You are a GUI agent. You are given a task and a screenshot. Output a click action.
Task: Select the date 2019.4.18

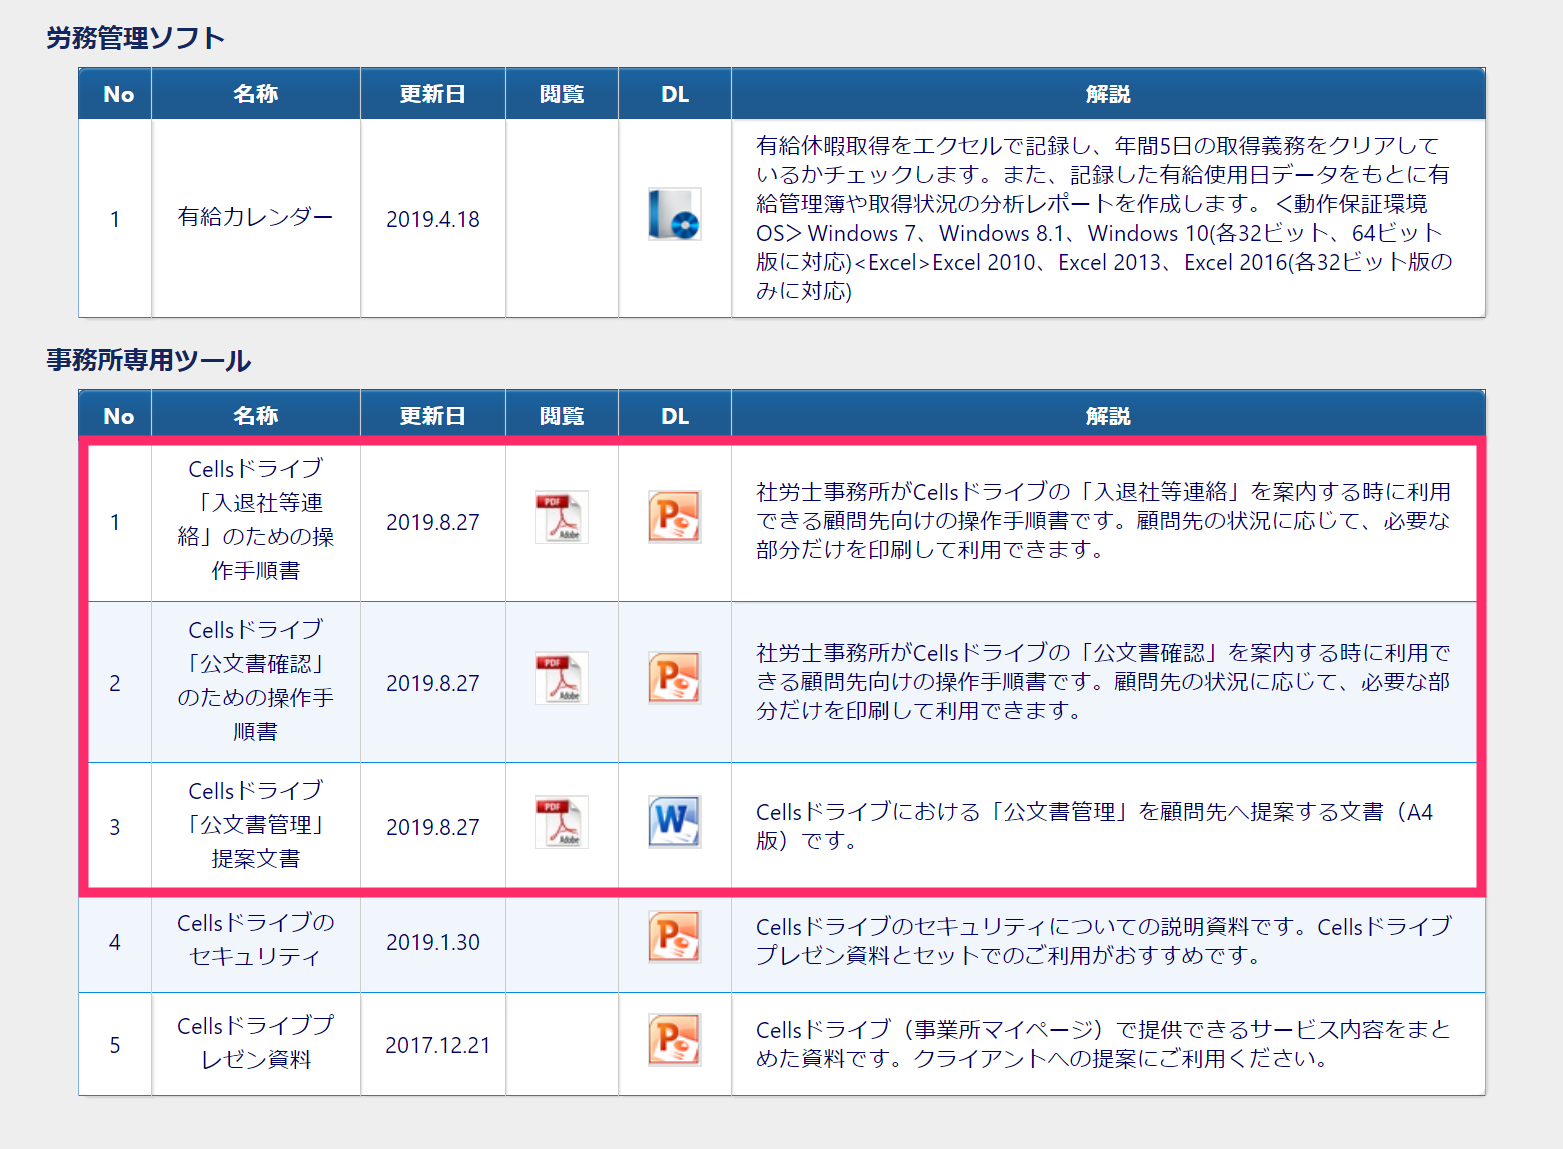pos(433,219)
